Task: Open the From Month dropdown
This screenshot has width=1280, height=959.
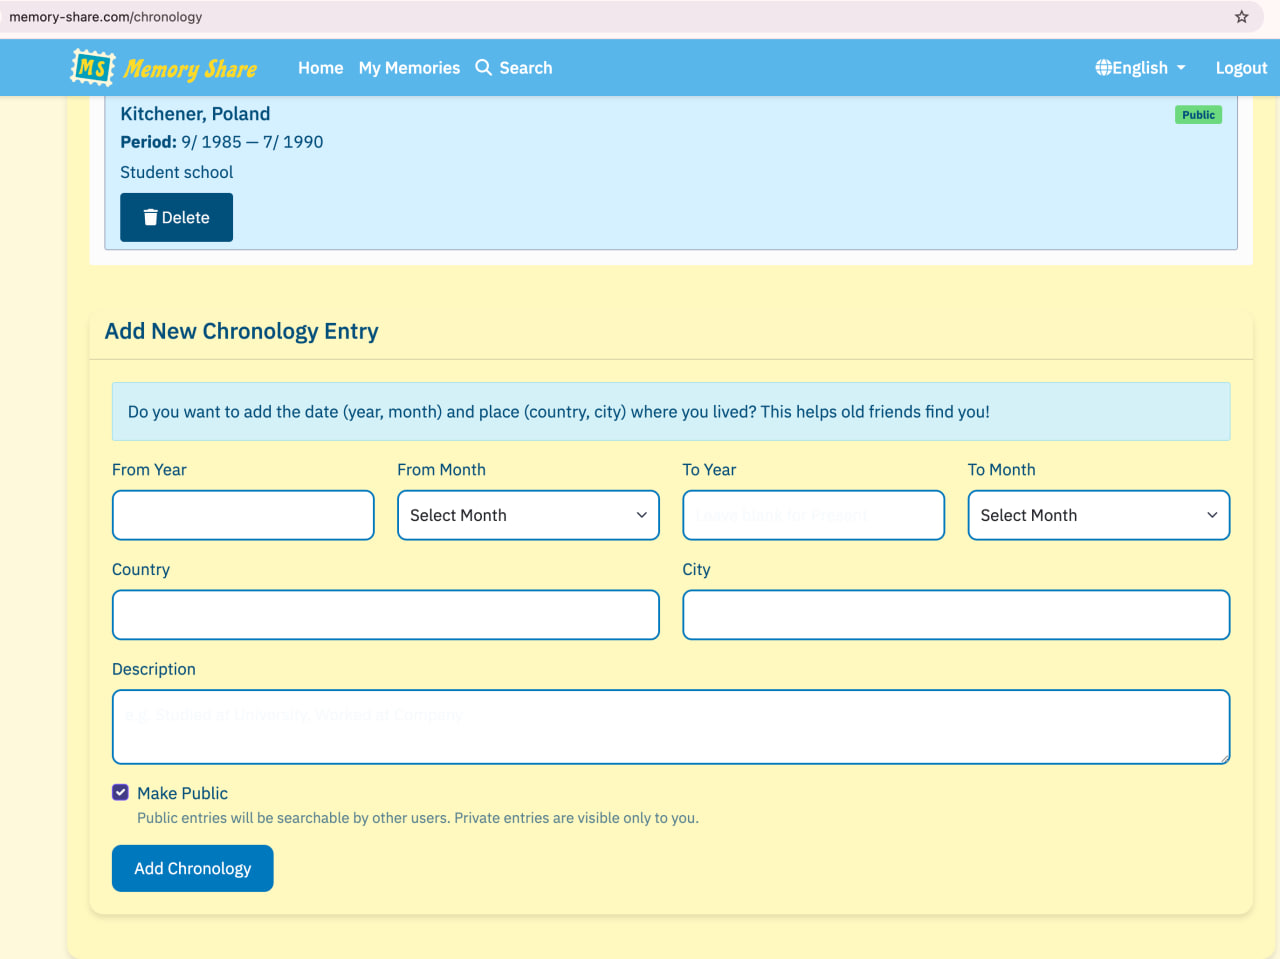Action: (528, 515)
